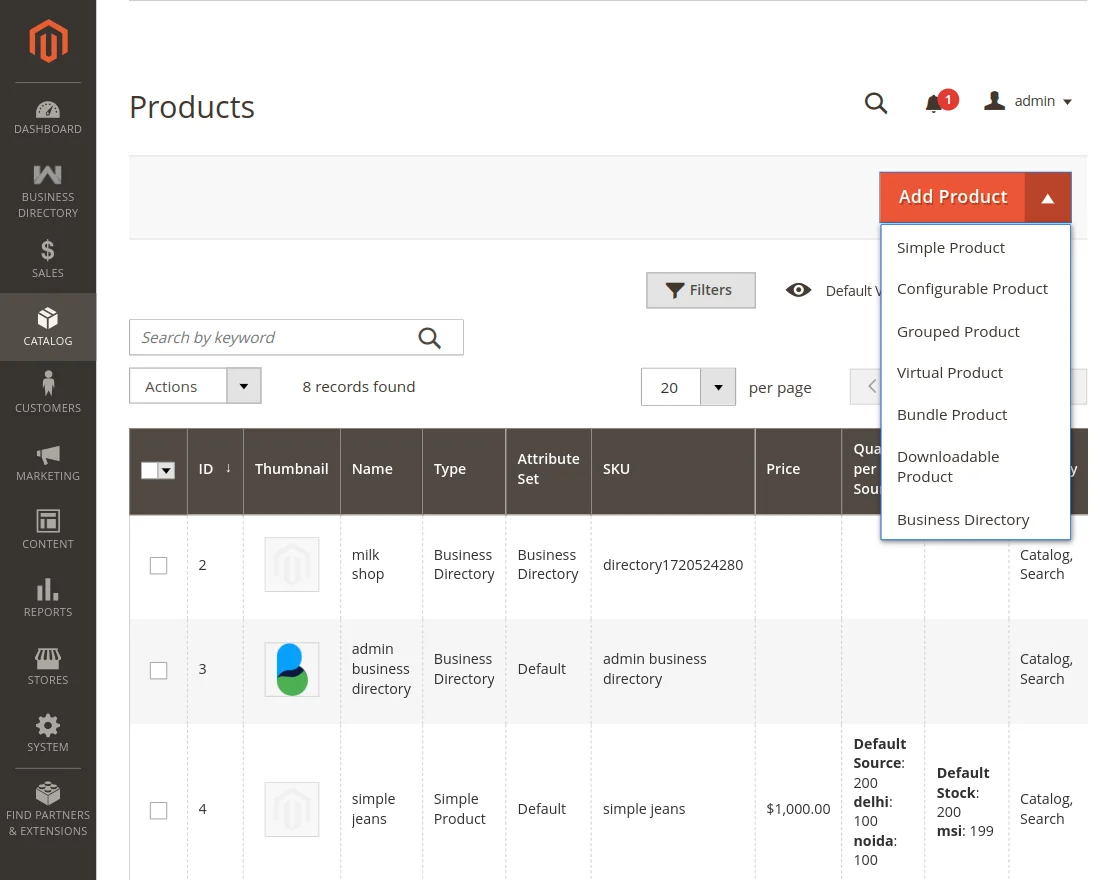Open the notifications bell

click(x=935, y=102)
